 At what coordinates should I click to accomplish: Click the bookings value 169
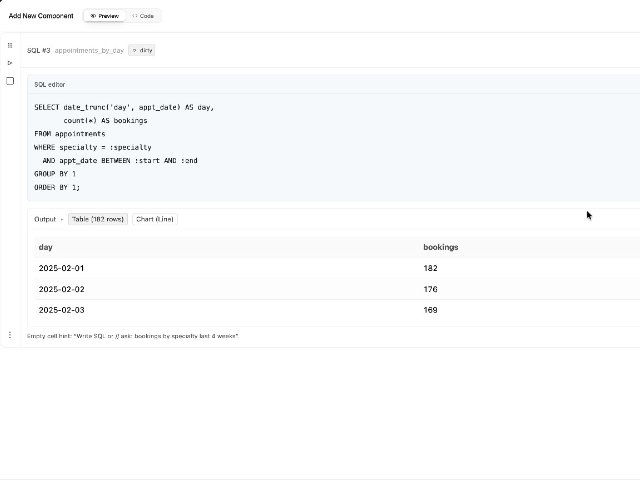click(430, 310)
